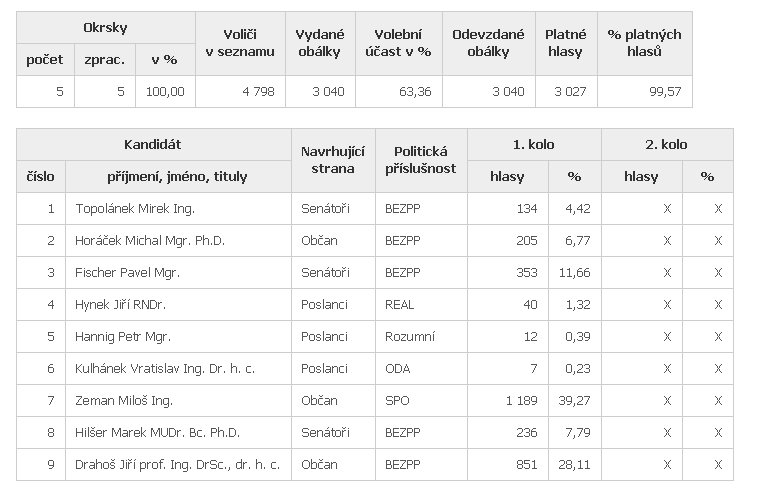Click the Okrsky header cell
The image size is (757, 492).
click(105, 28)
